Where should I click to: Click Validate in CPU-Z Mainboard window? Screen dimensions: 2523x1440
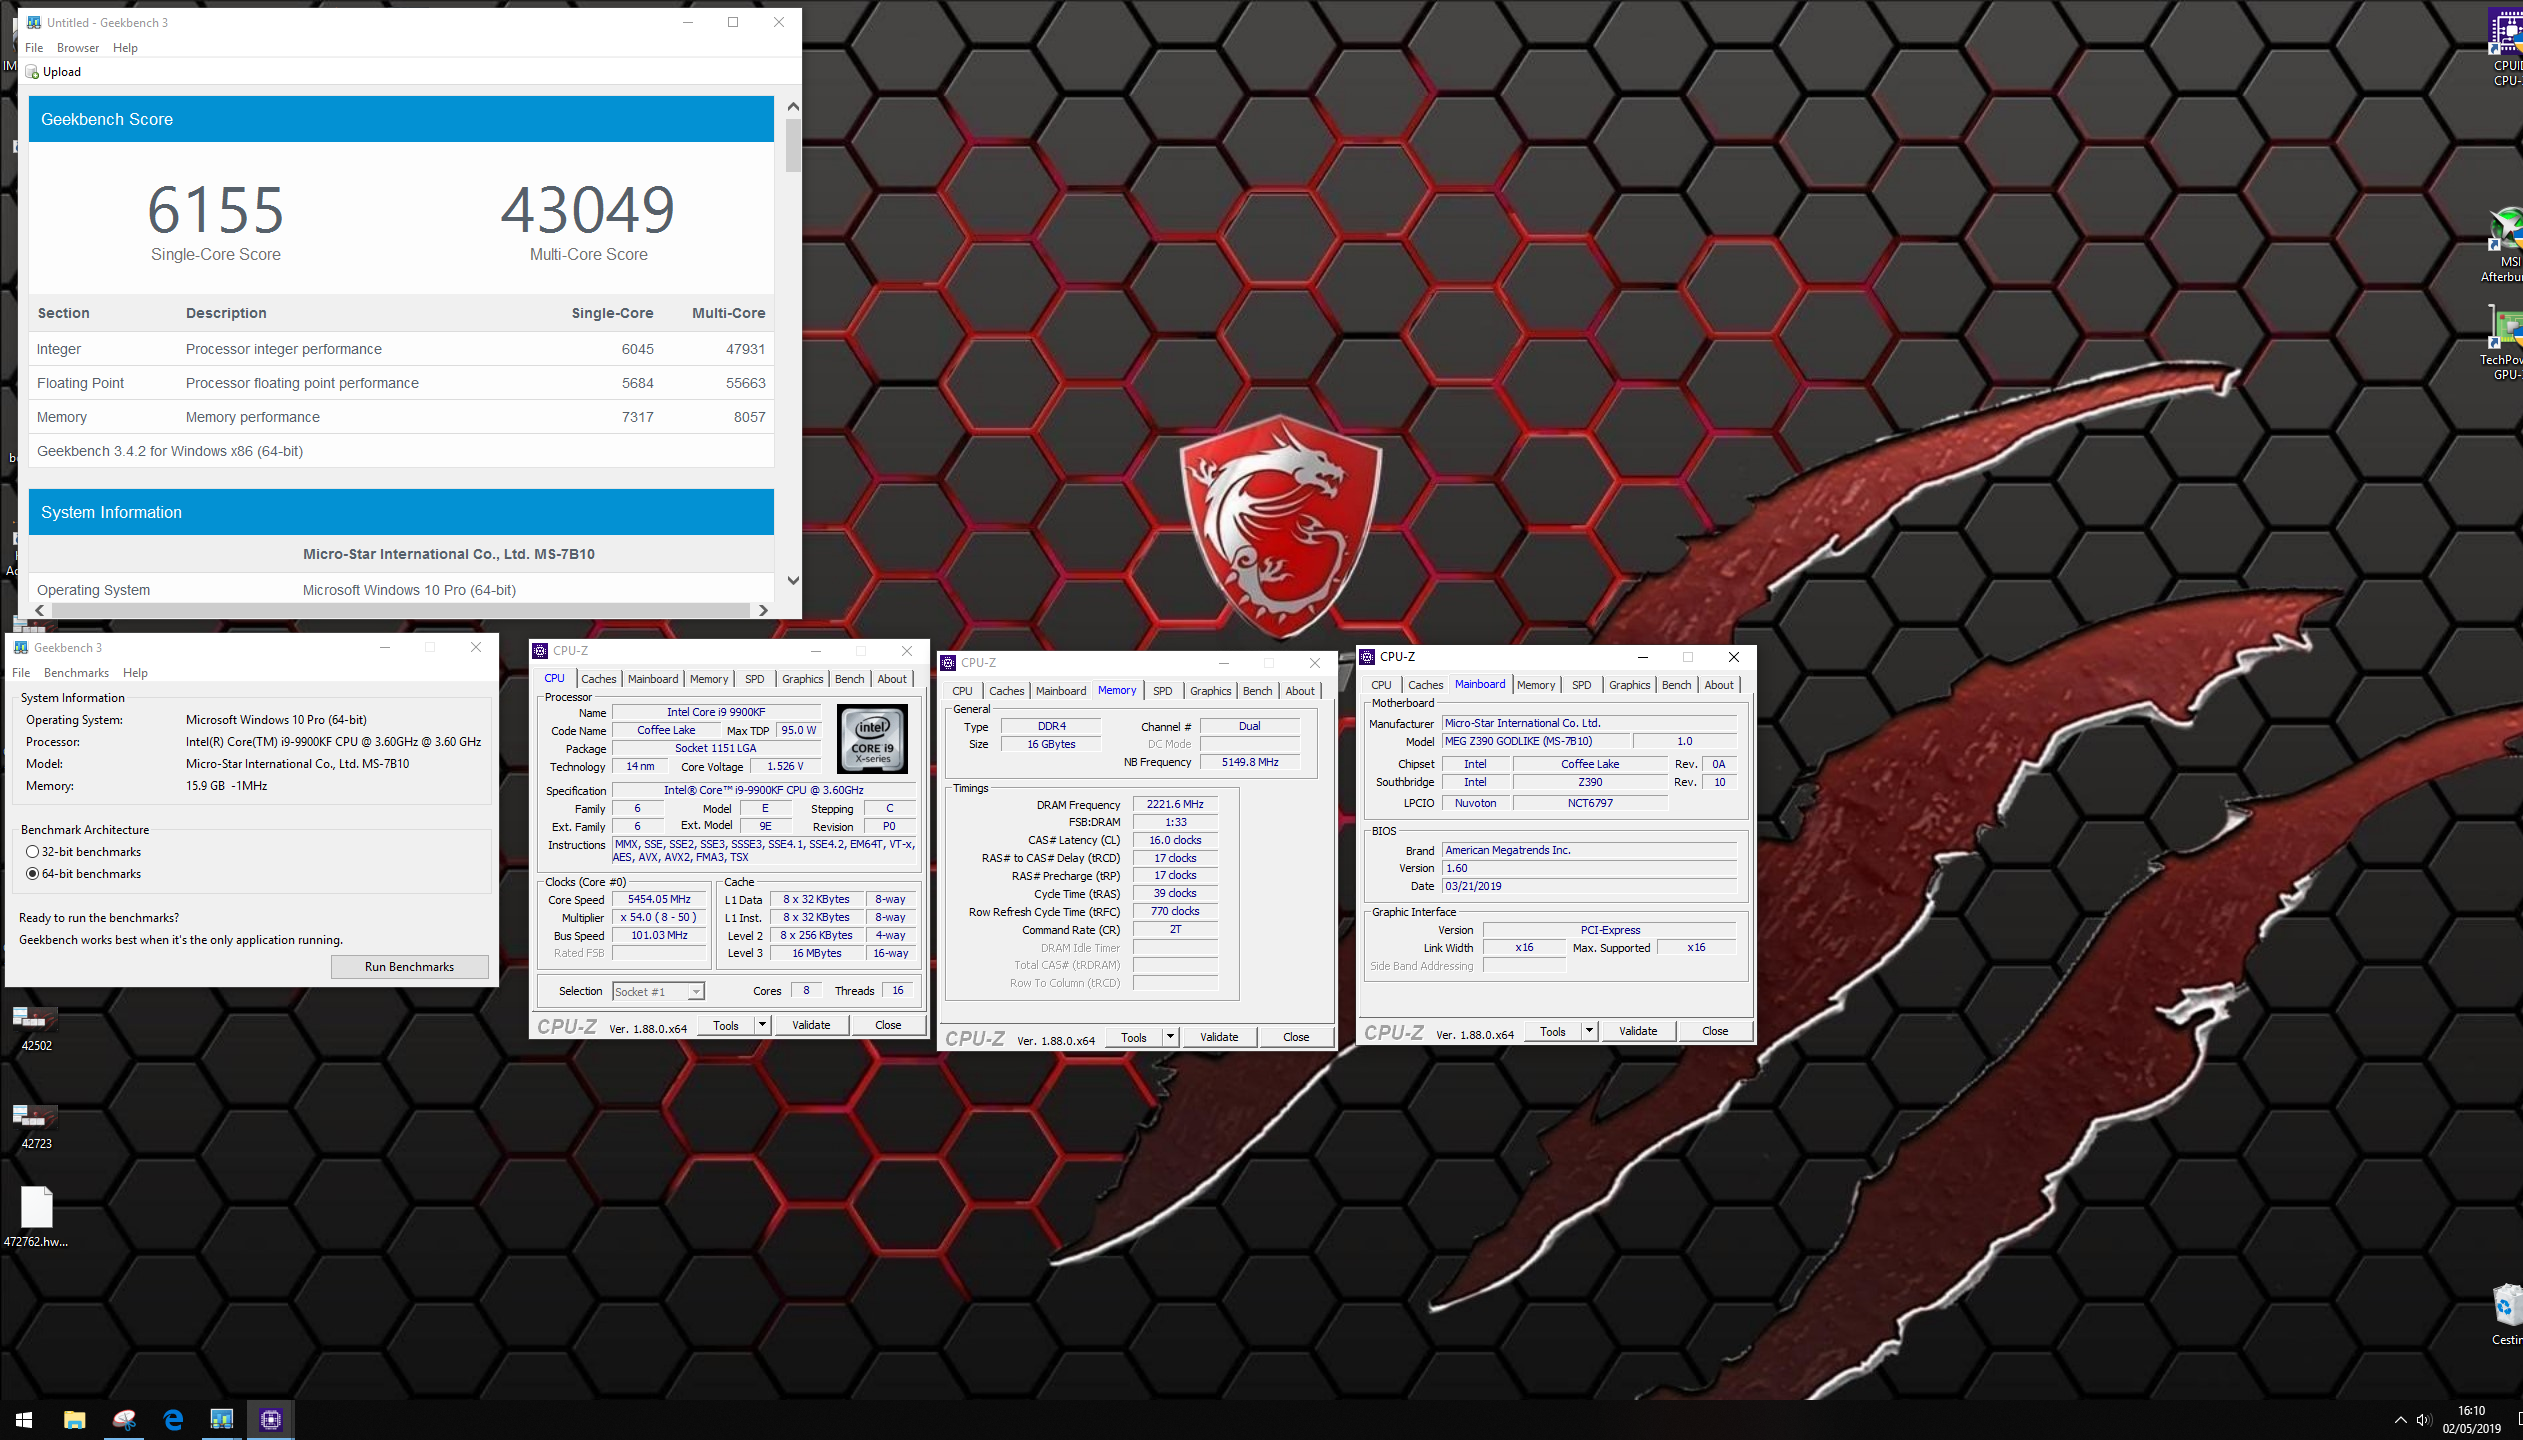(x=1638, y=1031)
